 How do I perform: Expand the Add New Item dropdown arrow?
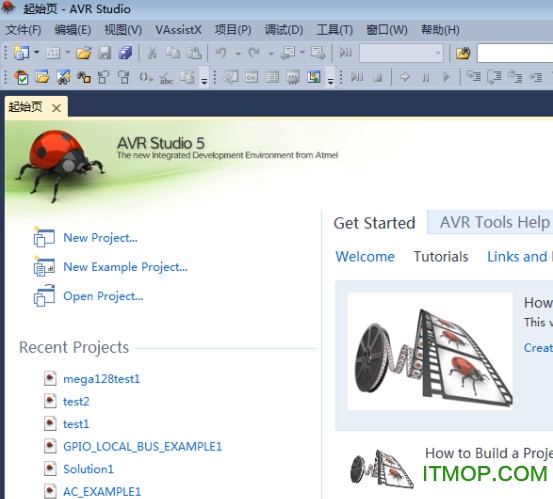(x=68, y=53)
